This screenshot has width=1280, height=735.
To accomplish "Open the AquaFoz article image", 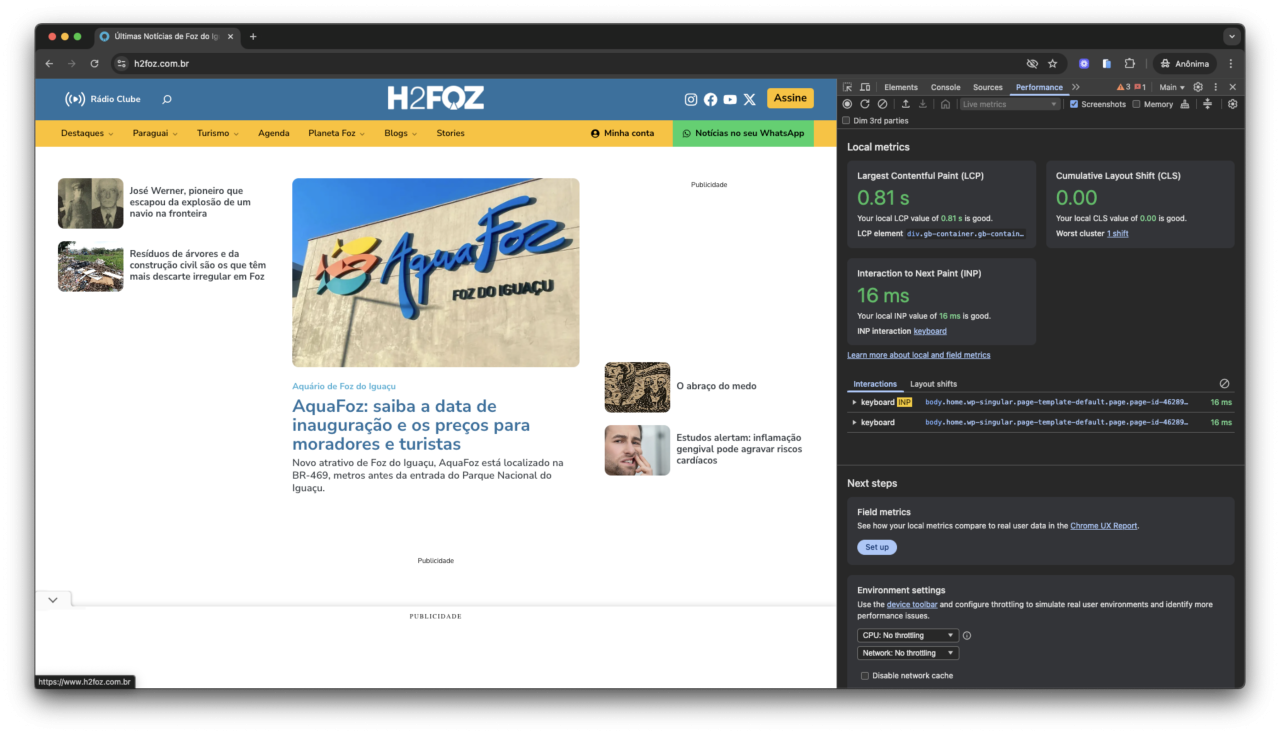I will coord(435,272).
